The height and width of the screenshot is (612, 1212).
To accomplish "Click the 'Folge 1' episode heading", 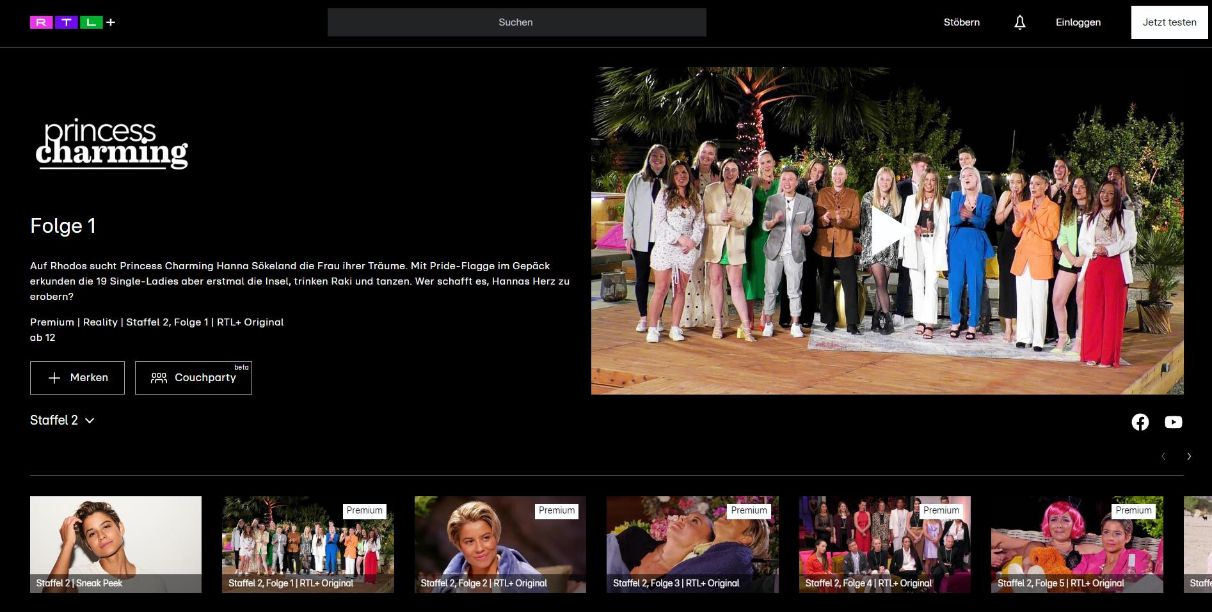I will [x=63, y=226].
